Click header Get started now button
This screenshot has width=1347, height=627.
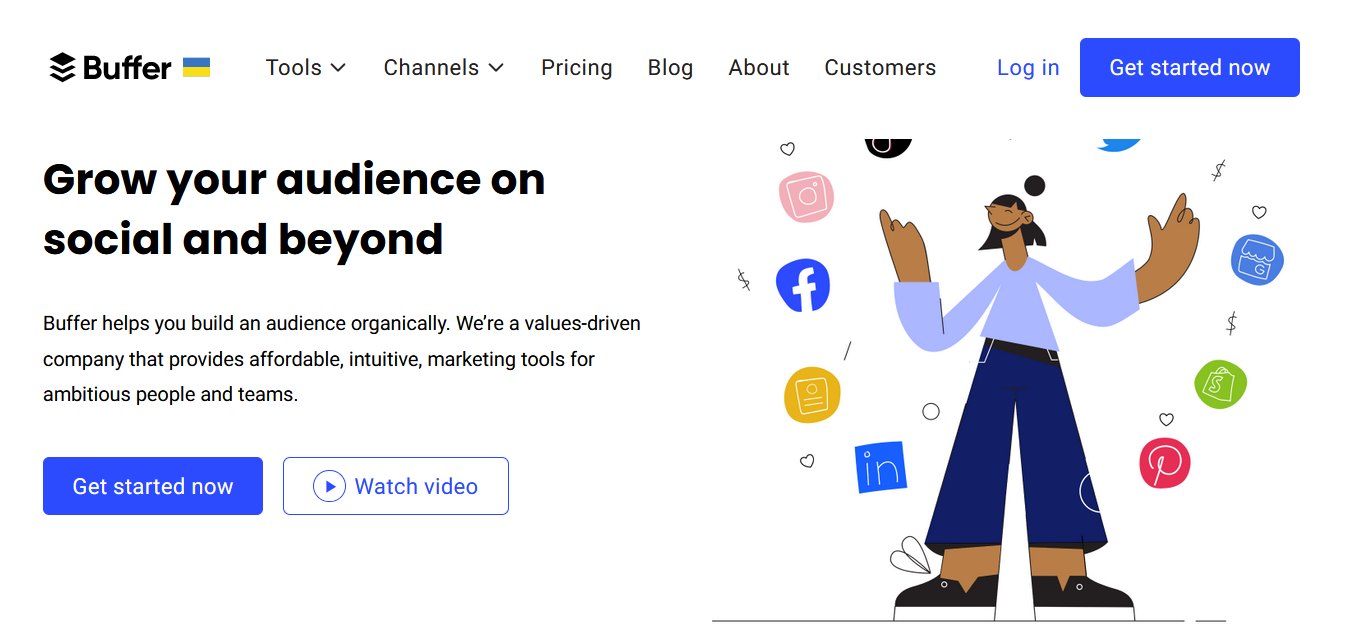(1190, 68)
